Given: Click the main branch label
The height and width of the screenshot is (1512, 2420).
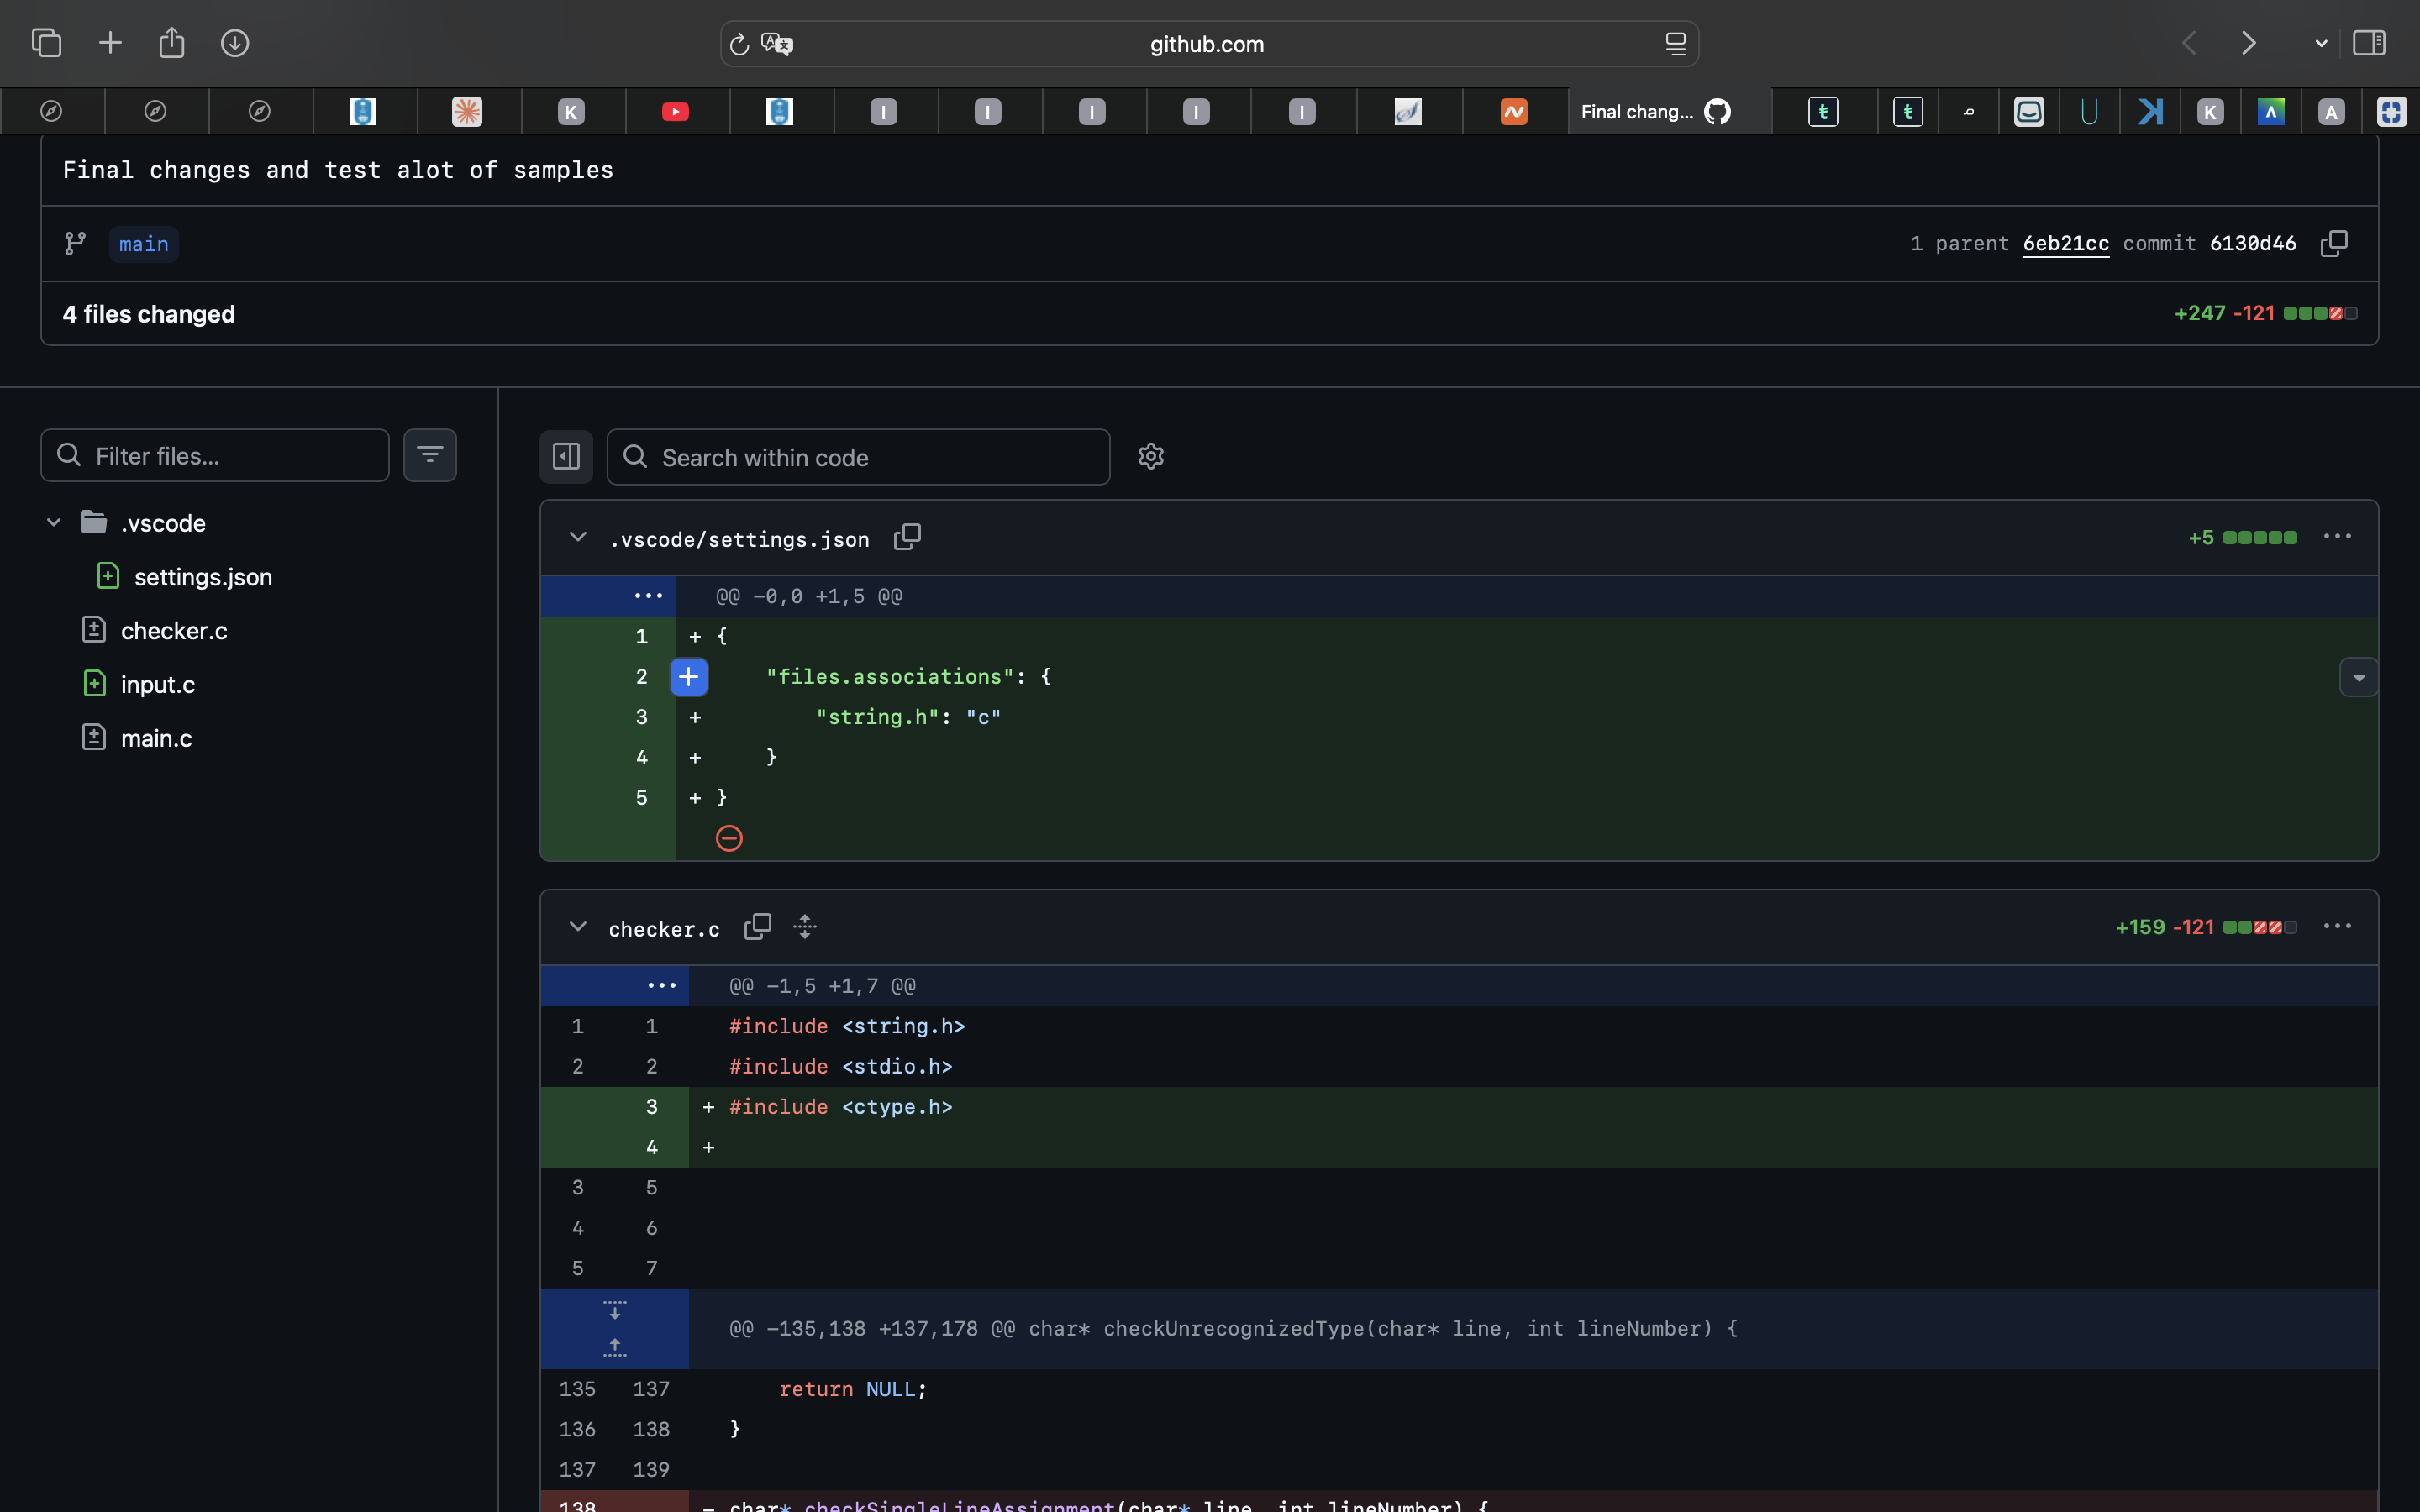Looking at the screenshot, I should pos(144,244).
